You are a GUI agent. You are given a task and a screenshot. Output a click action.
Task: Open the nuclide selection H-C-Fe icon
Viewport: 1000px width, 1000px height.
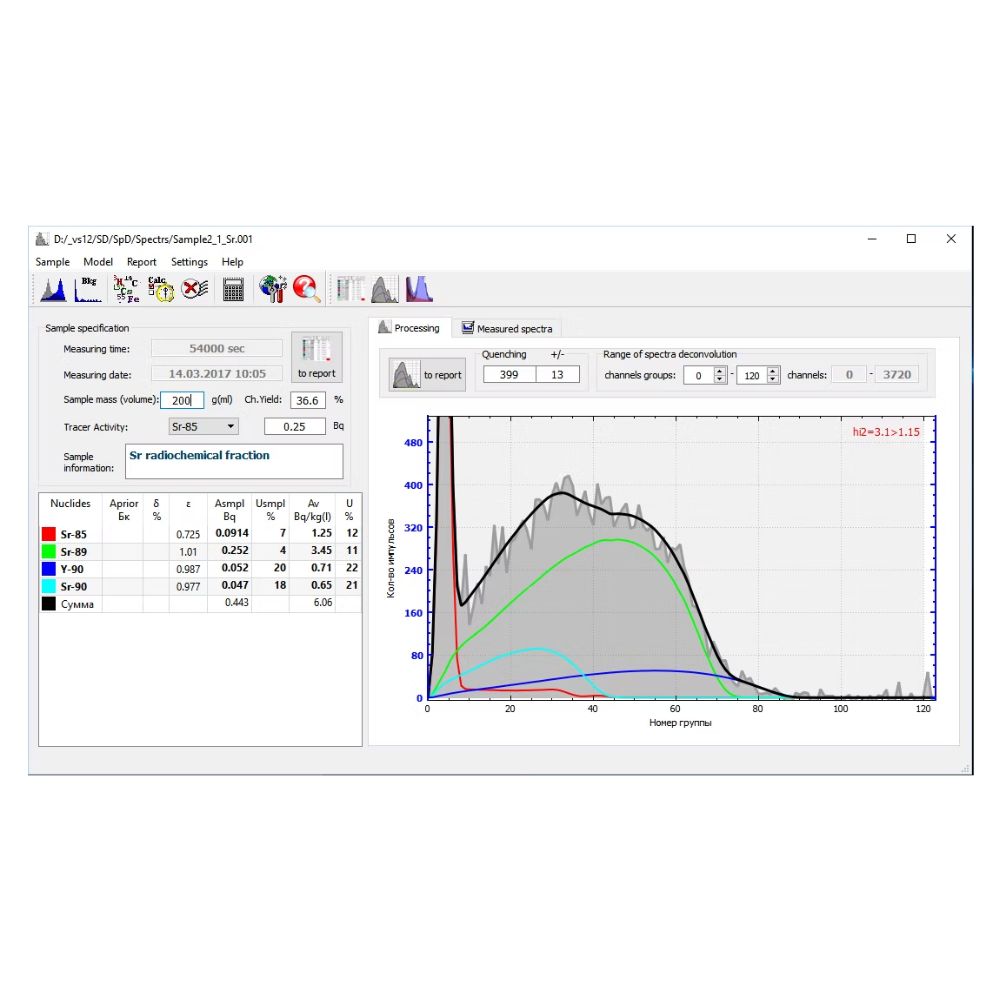point(126,289)
